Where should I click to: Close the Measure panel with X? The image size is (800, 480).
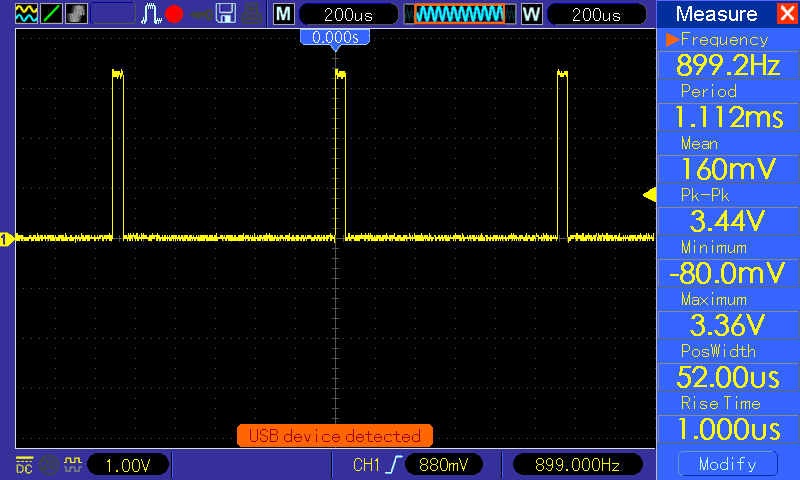coord(788,13)
